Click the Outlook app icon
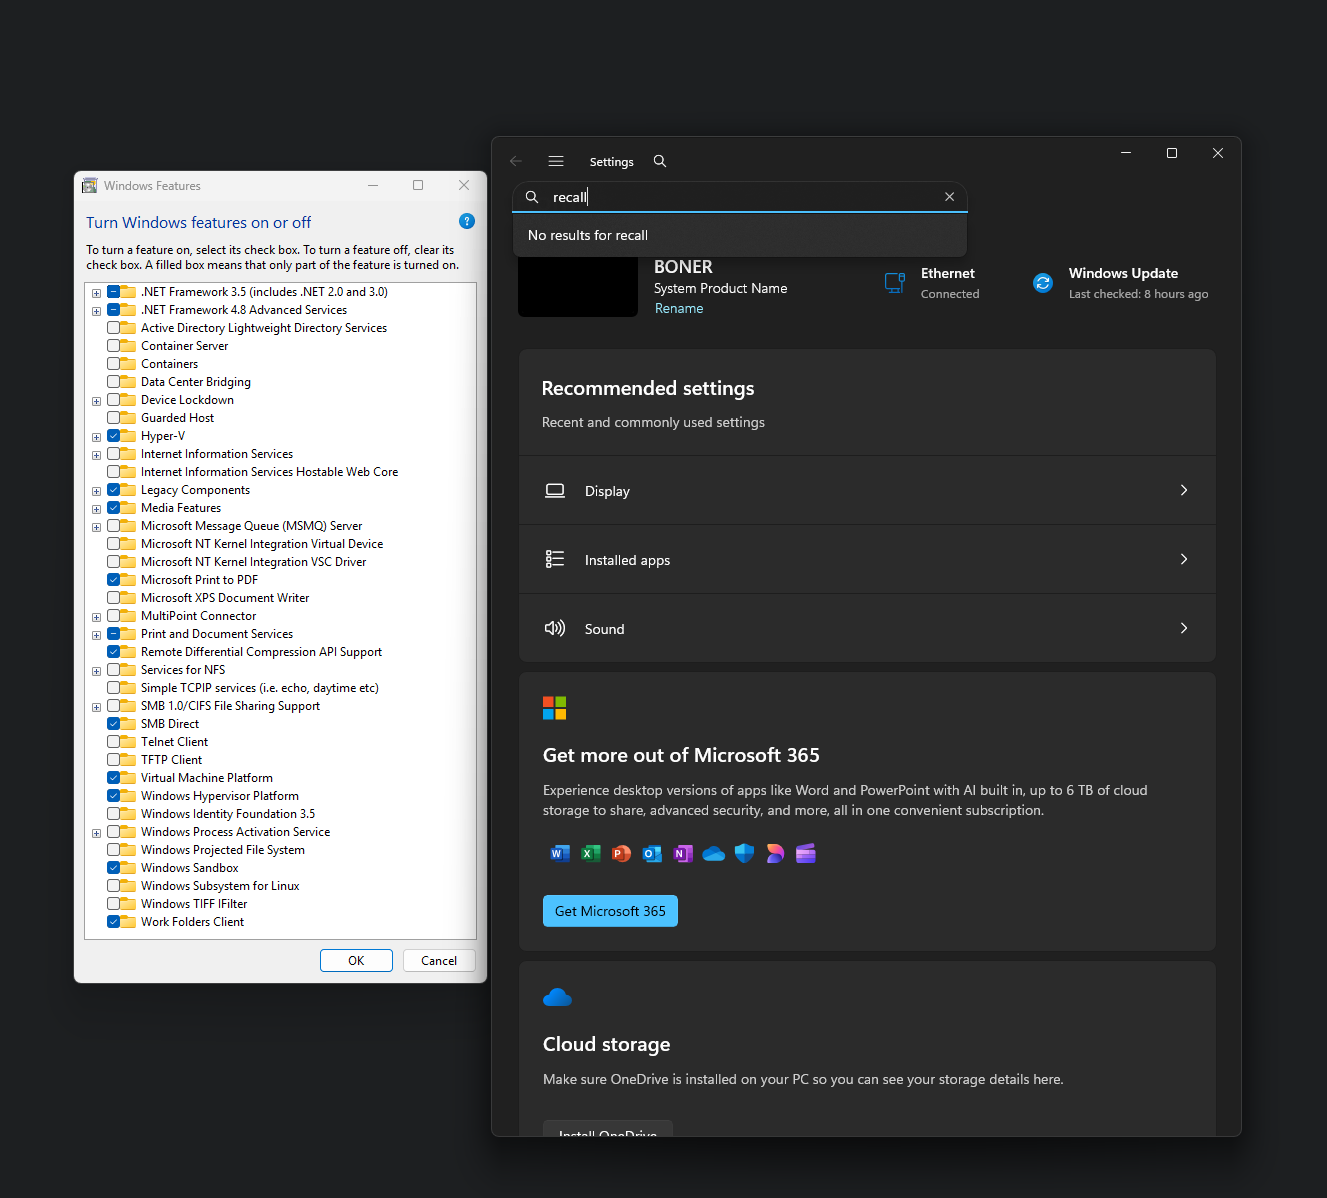The width and height of the screenshot is (1327, 1198). point(652,853)
